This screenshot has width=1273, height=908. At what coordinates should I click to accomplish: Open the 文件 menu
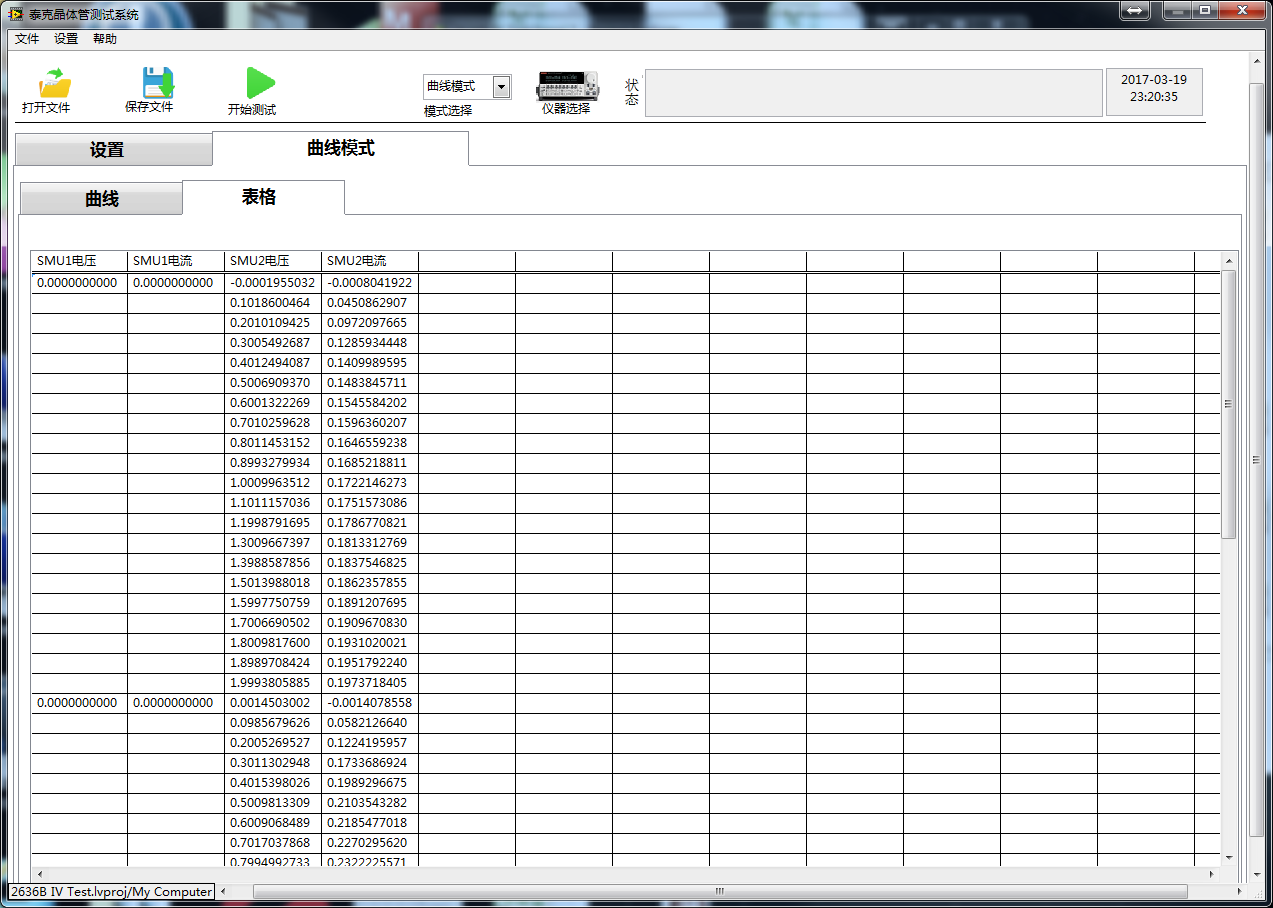click(x=27, y=39)
